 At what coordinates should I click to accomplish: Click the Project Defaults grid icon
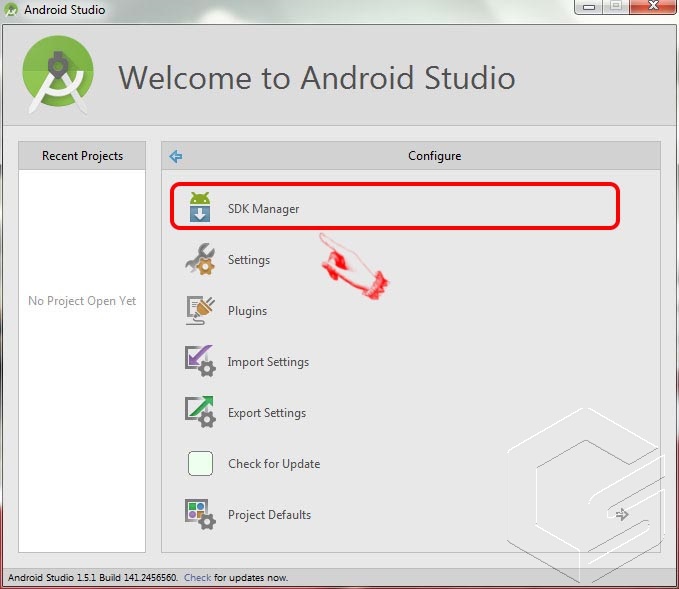[200, 514]
